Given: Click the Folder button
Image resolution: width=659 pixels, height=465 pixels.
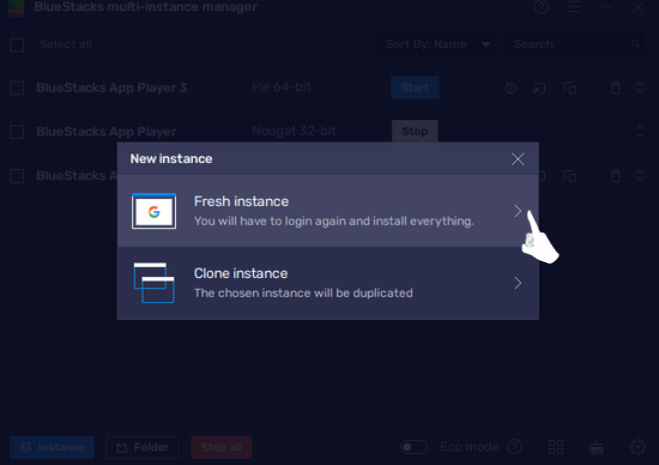Looking at the screenshot, I should tap(142, 447).
